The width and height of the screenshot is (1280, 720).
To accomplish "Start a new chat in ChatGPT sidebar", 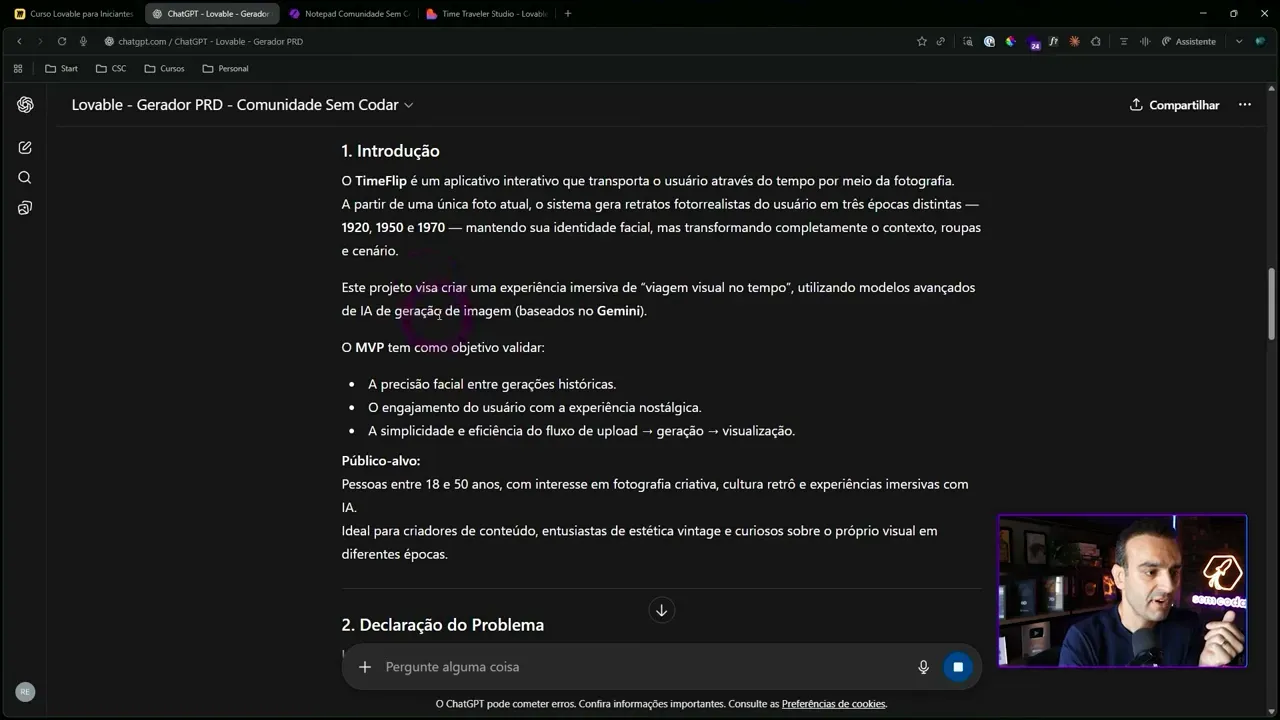I will click(25, 147).
